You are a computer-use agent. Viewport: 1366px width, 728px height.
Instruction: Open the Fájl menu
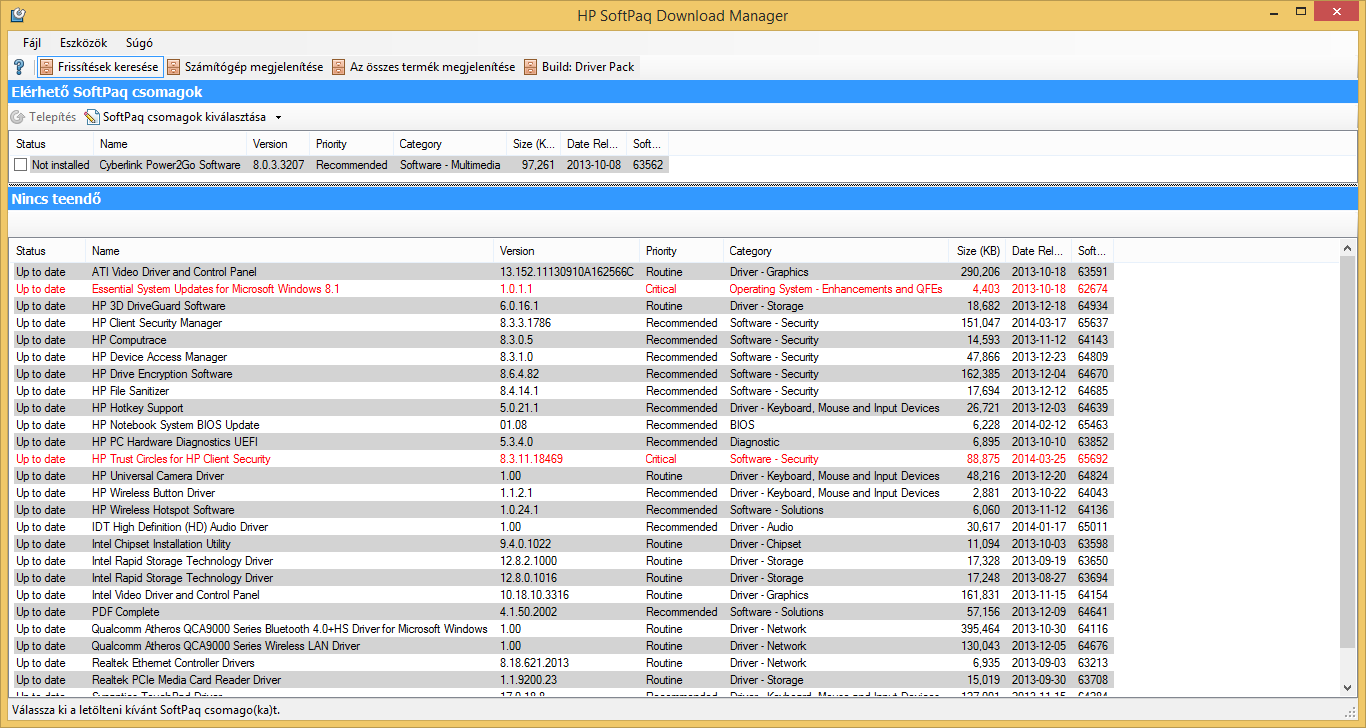pos(32,43)
